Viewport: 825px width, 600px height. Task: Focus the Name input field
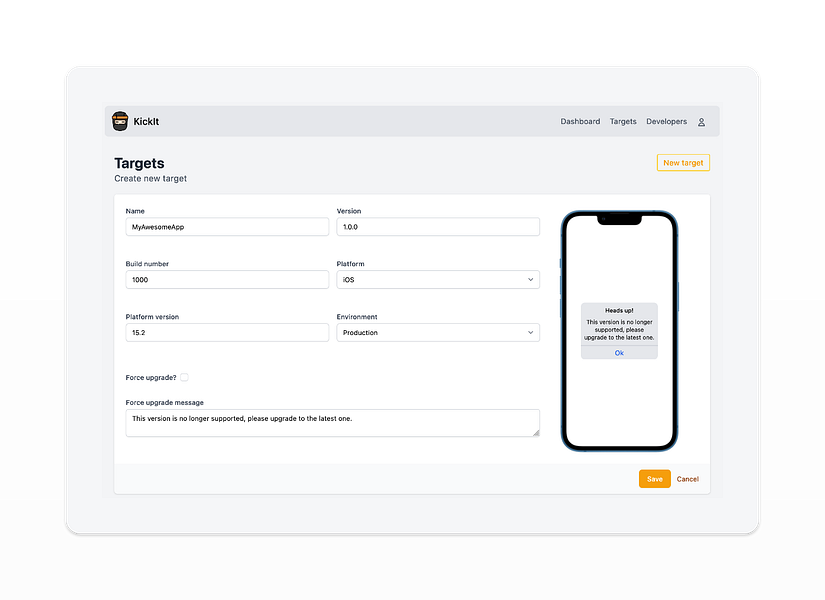coord(227,227)
